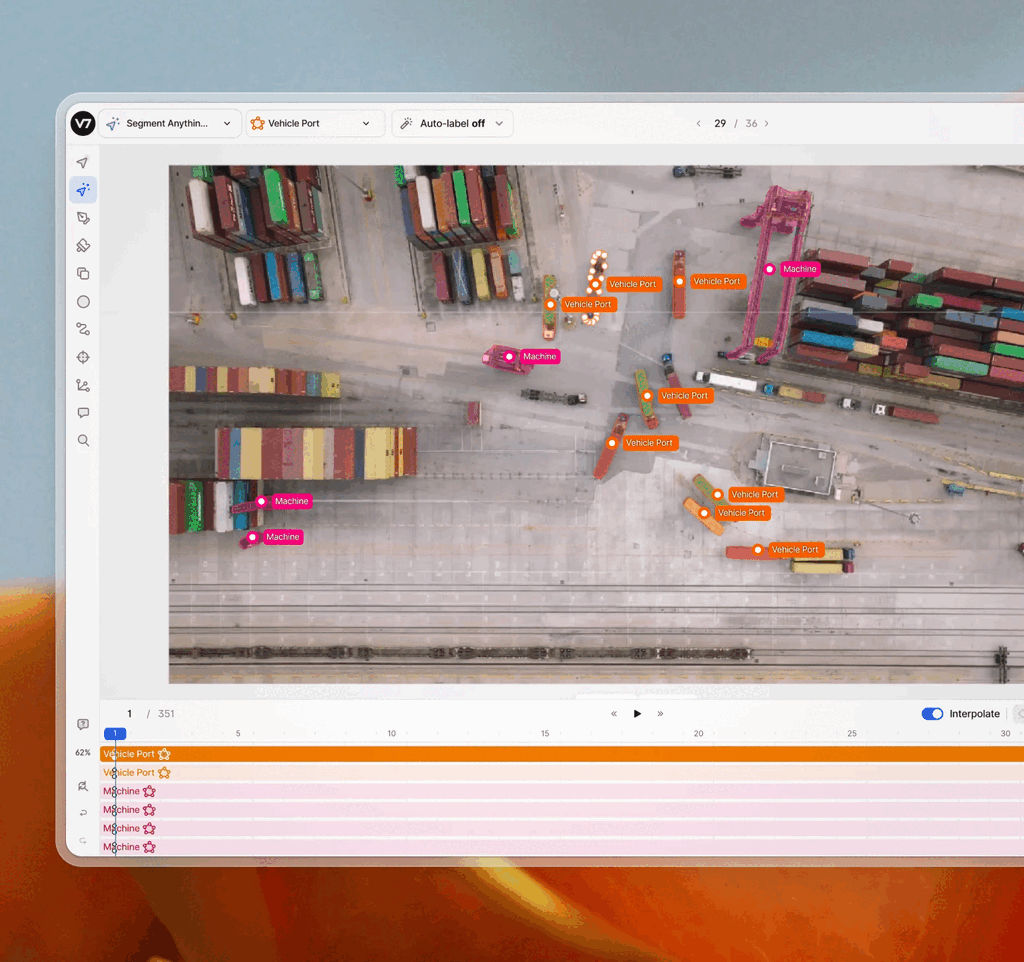Choose the brush tool icon

point(83,246)
